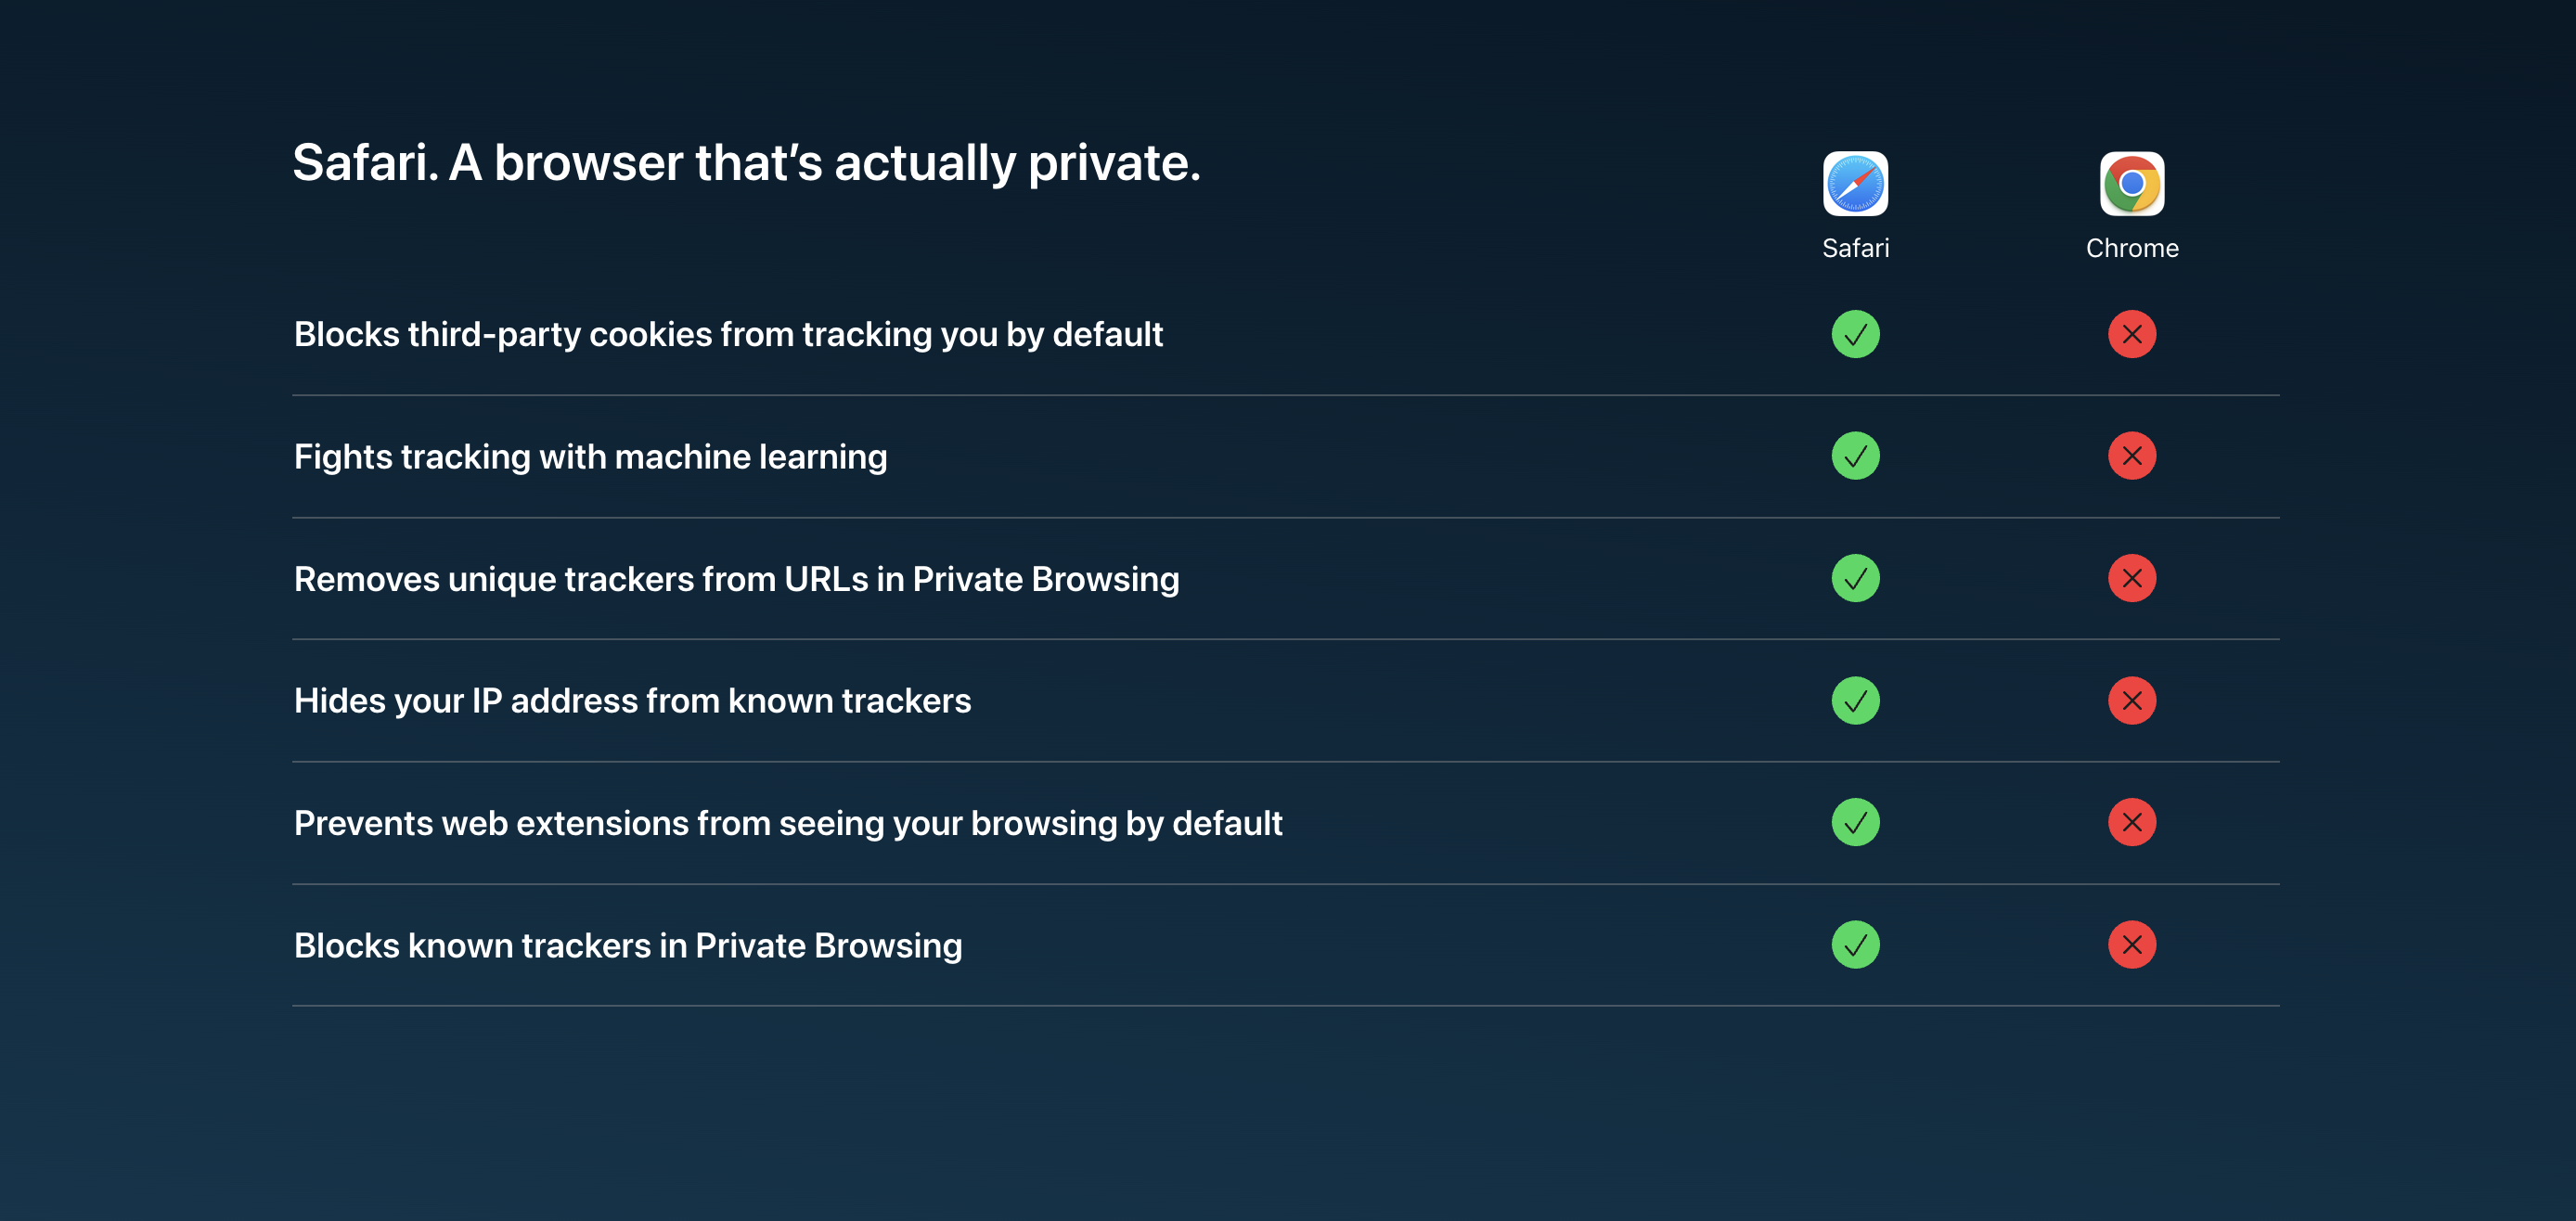This screenshot has width=2576, height=1221.
Task: Click Chrome's red X for third-party cookies
Action: pos(2132,334)
